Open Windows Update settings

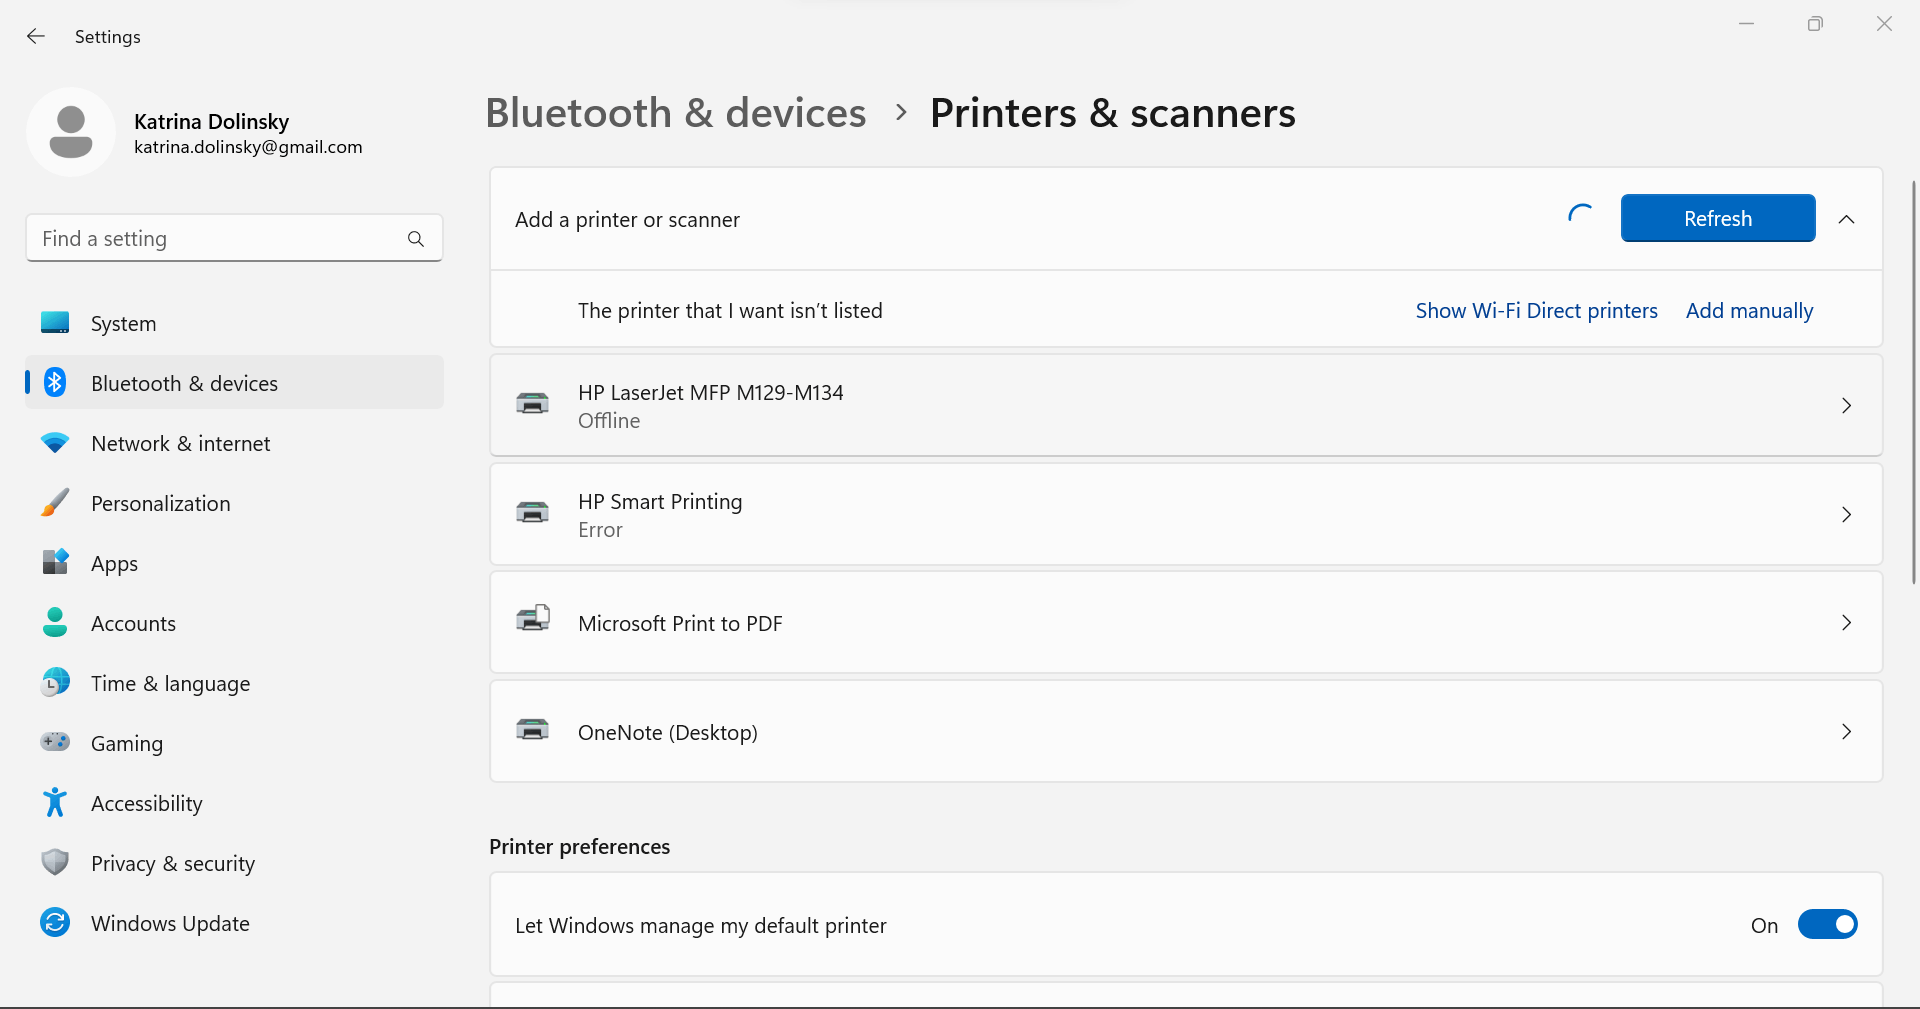point(235,923)
